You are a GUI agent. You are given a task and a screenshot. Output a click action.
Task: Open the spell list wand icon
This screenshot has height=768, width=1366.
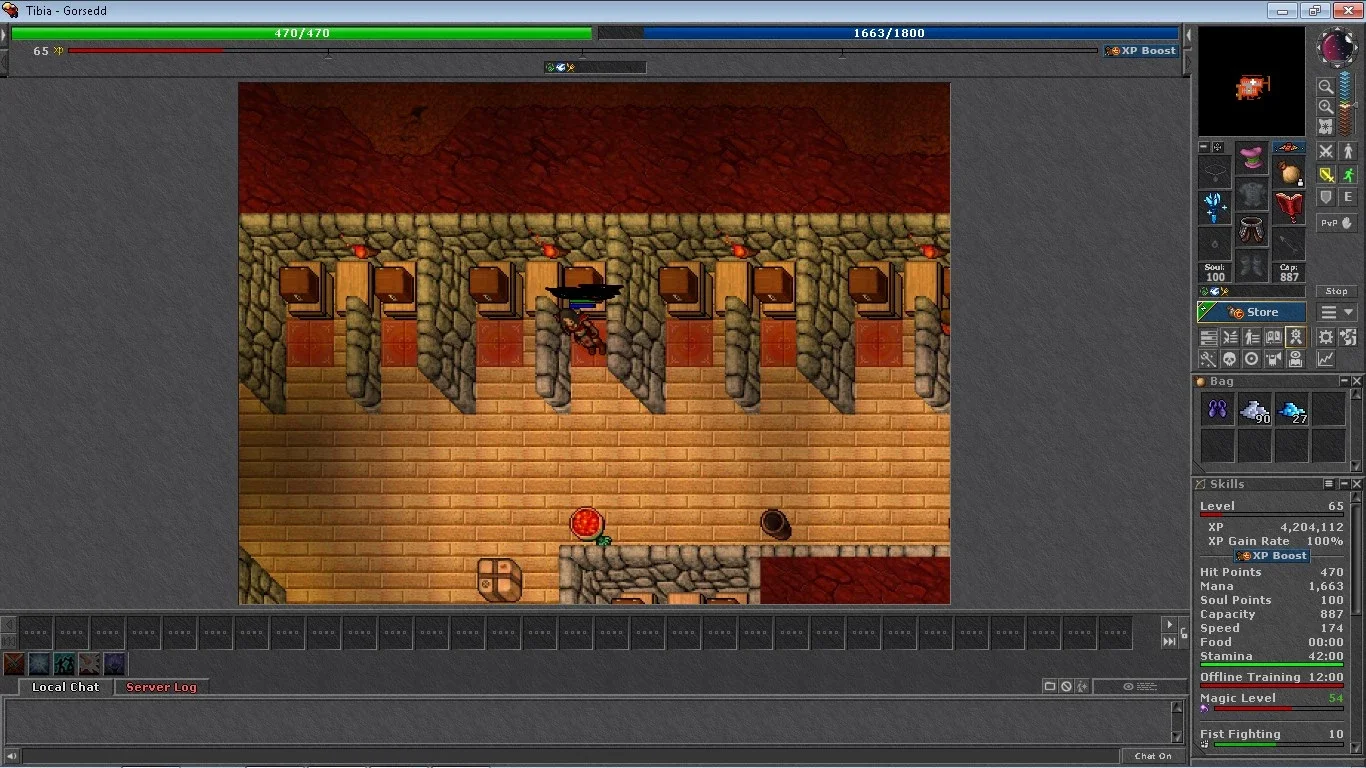coord(1208,359)
